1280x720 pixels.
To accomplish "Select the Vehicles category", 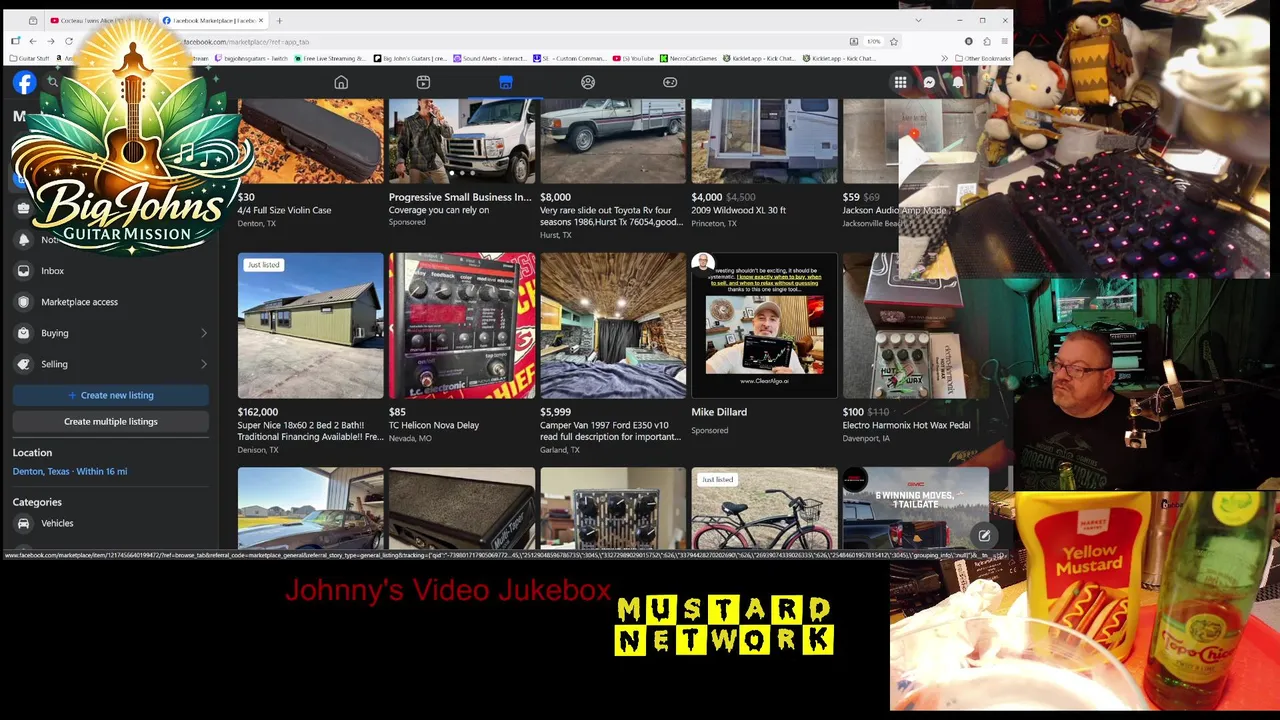I will pyautogui.click(x=57, y=523).
